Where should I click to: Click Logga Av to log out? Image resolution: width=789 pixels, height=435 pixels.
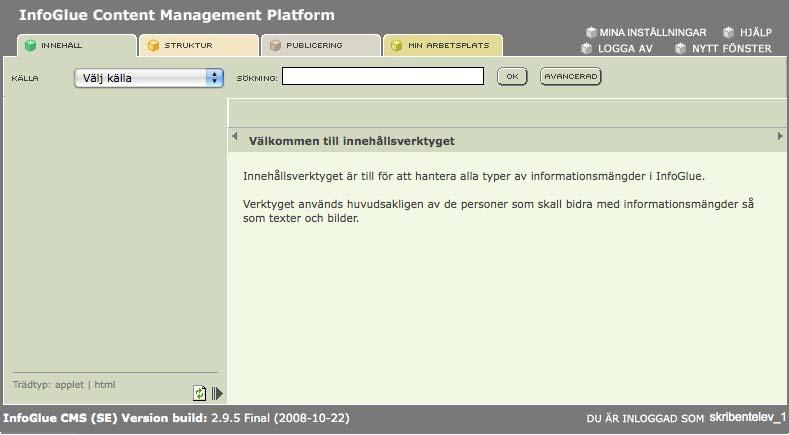click(x=625, y=49)
